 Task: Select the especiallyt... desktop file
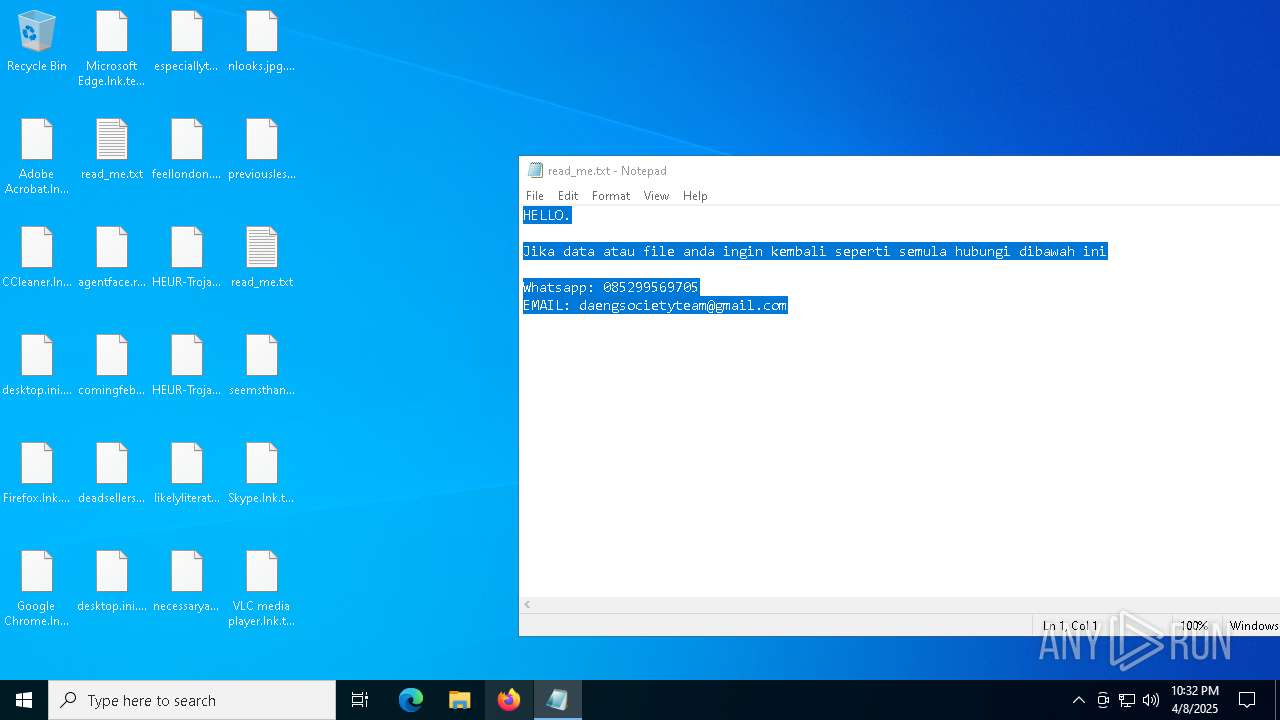pyautogui.click(x=186, y=42)
